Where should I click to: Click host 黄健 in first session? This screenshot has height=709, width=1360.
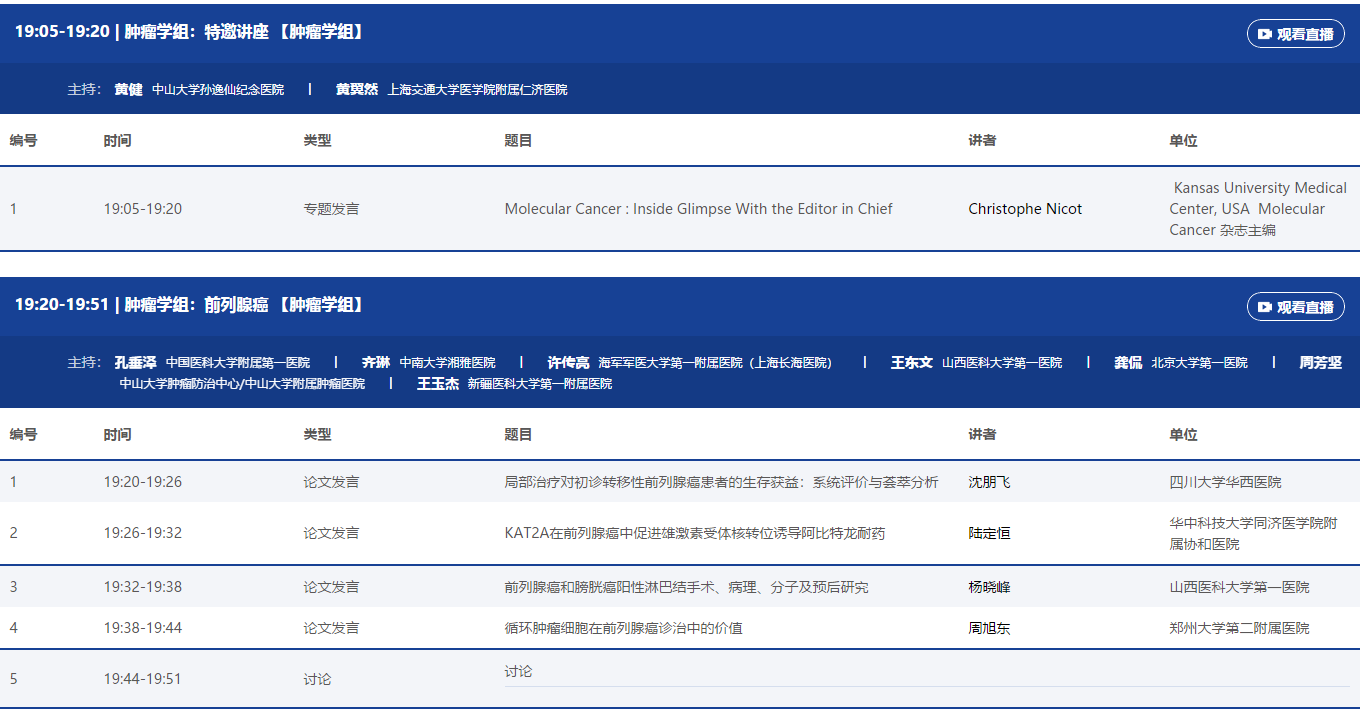click(x=128, y=89)
